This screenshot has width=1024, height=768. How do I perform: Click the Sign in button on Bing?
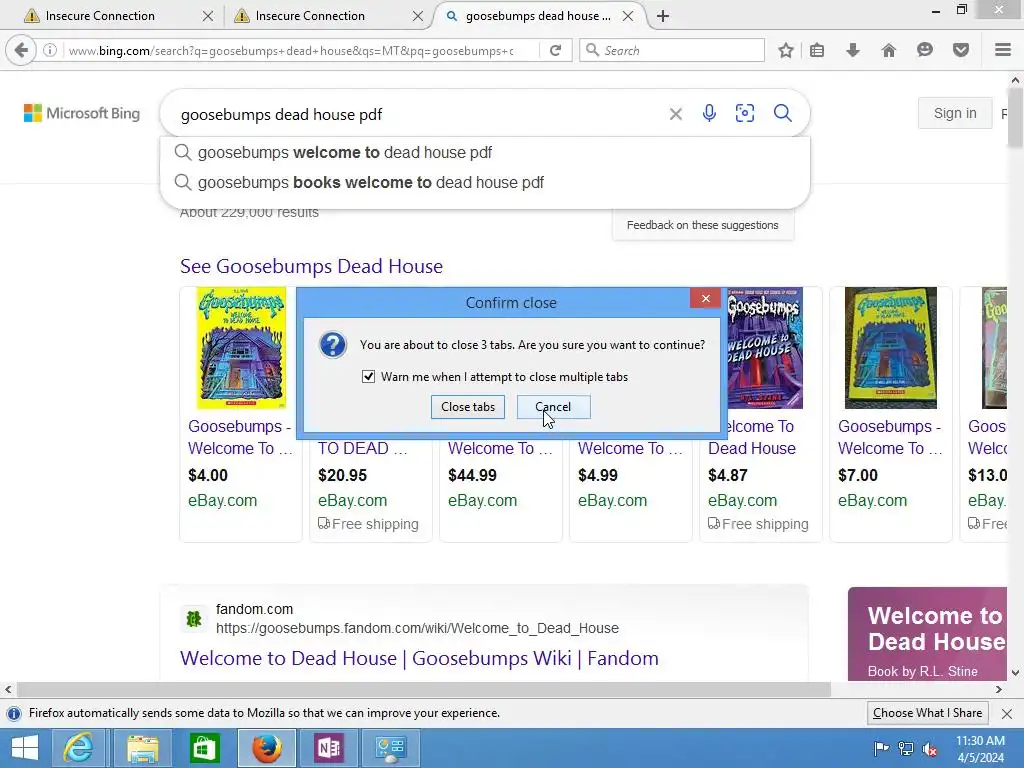[955, 113]
